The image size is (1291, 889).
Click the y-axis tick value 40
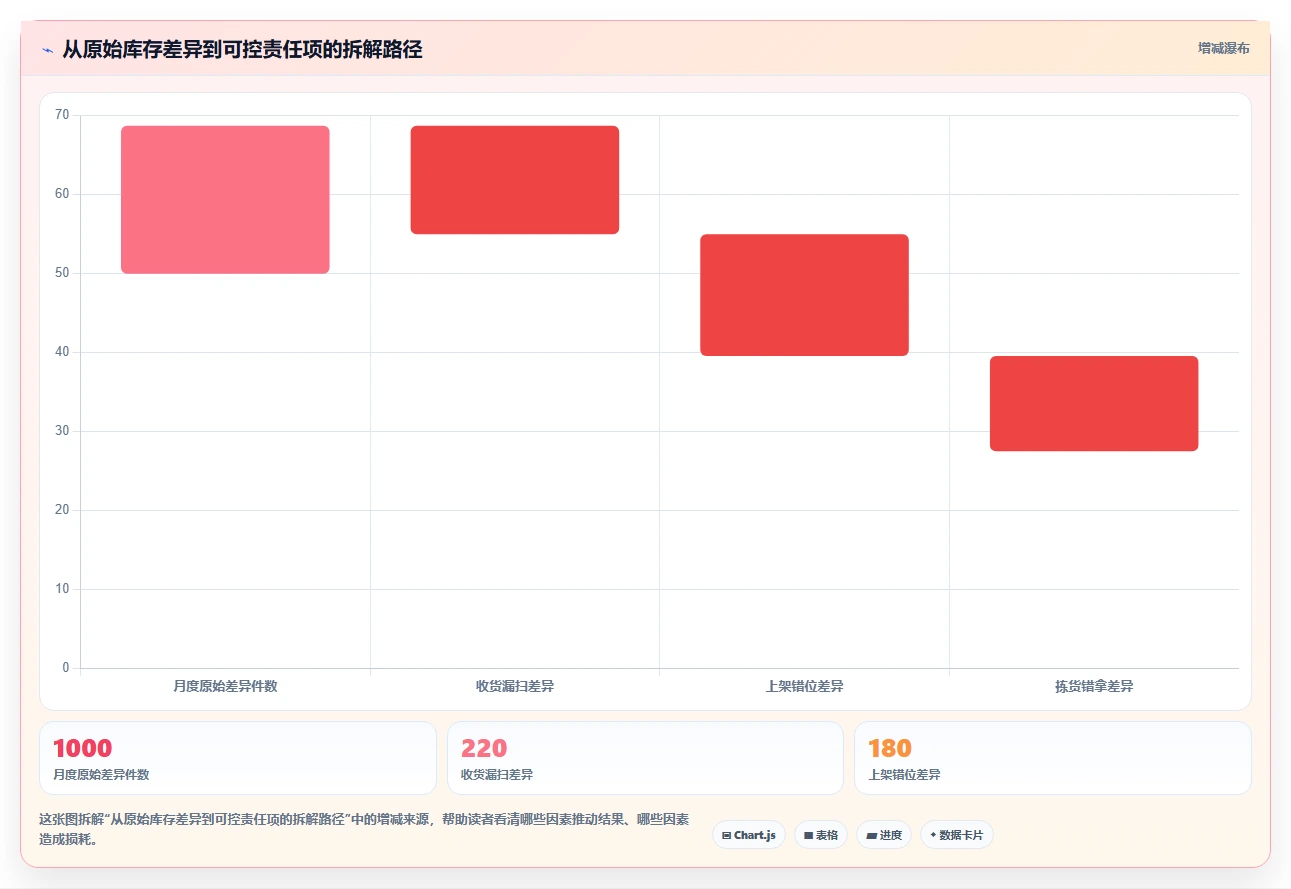(62, 352)
